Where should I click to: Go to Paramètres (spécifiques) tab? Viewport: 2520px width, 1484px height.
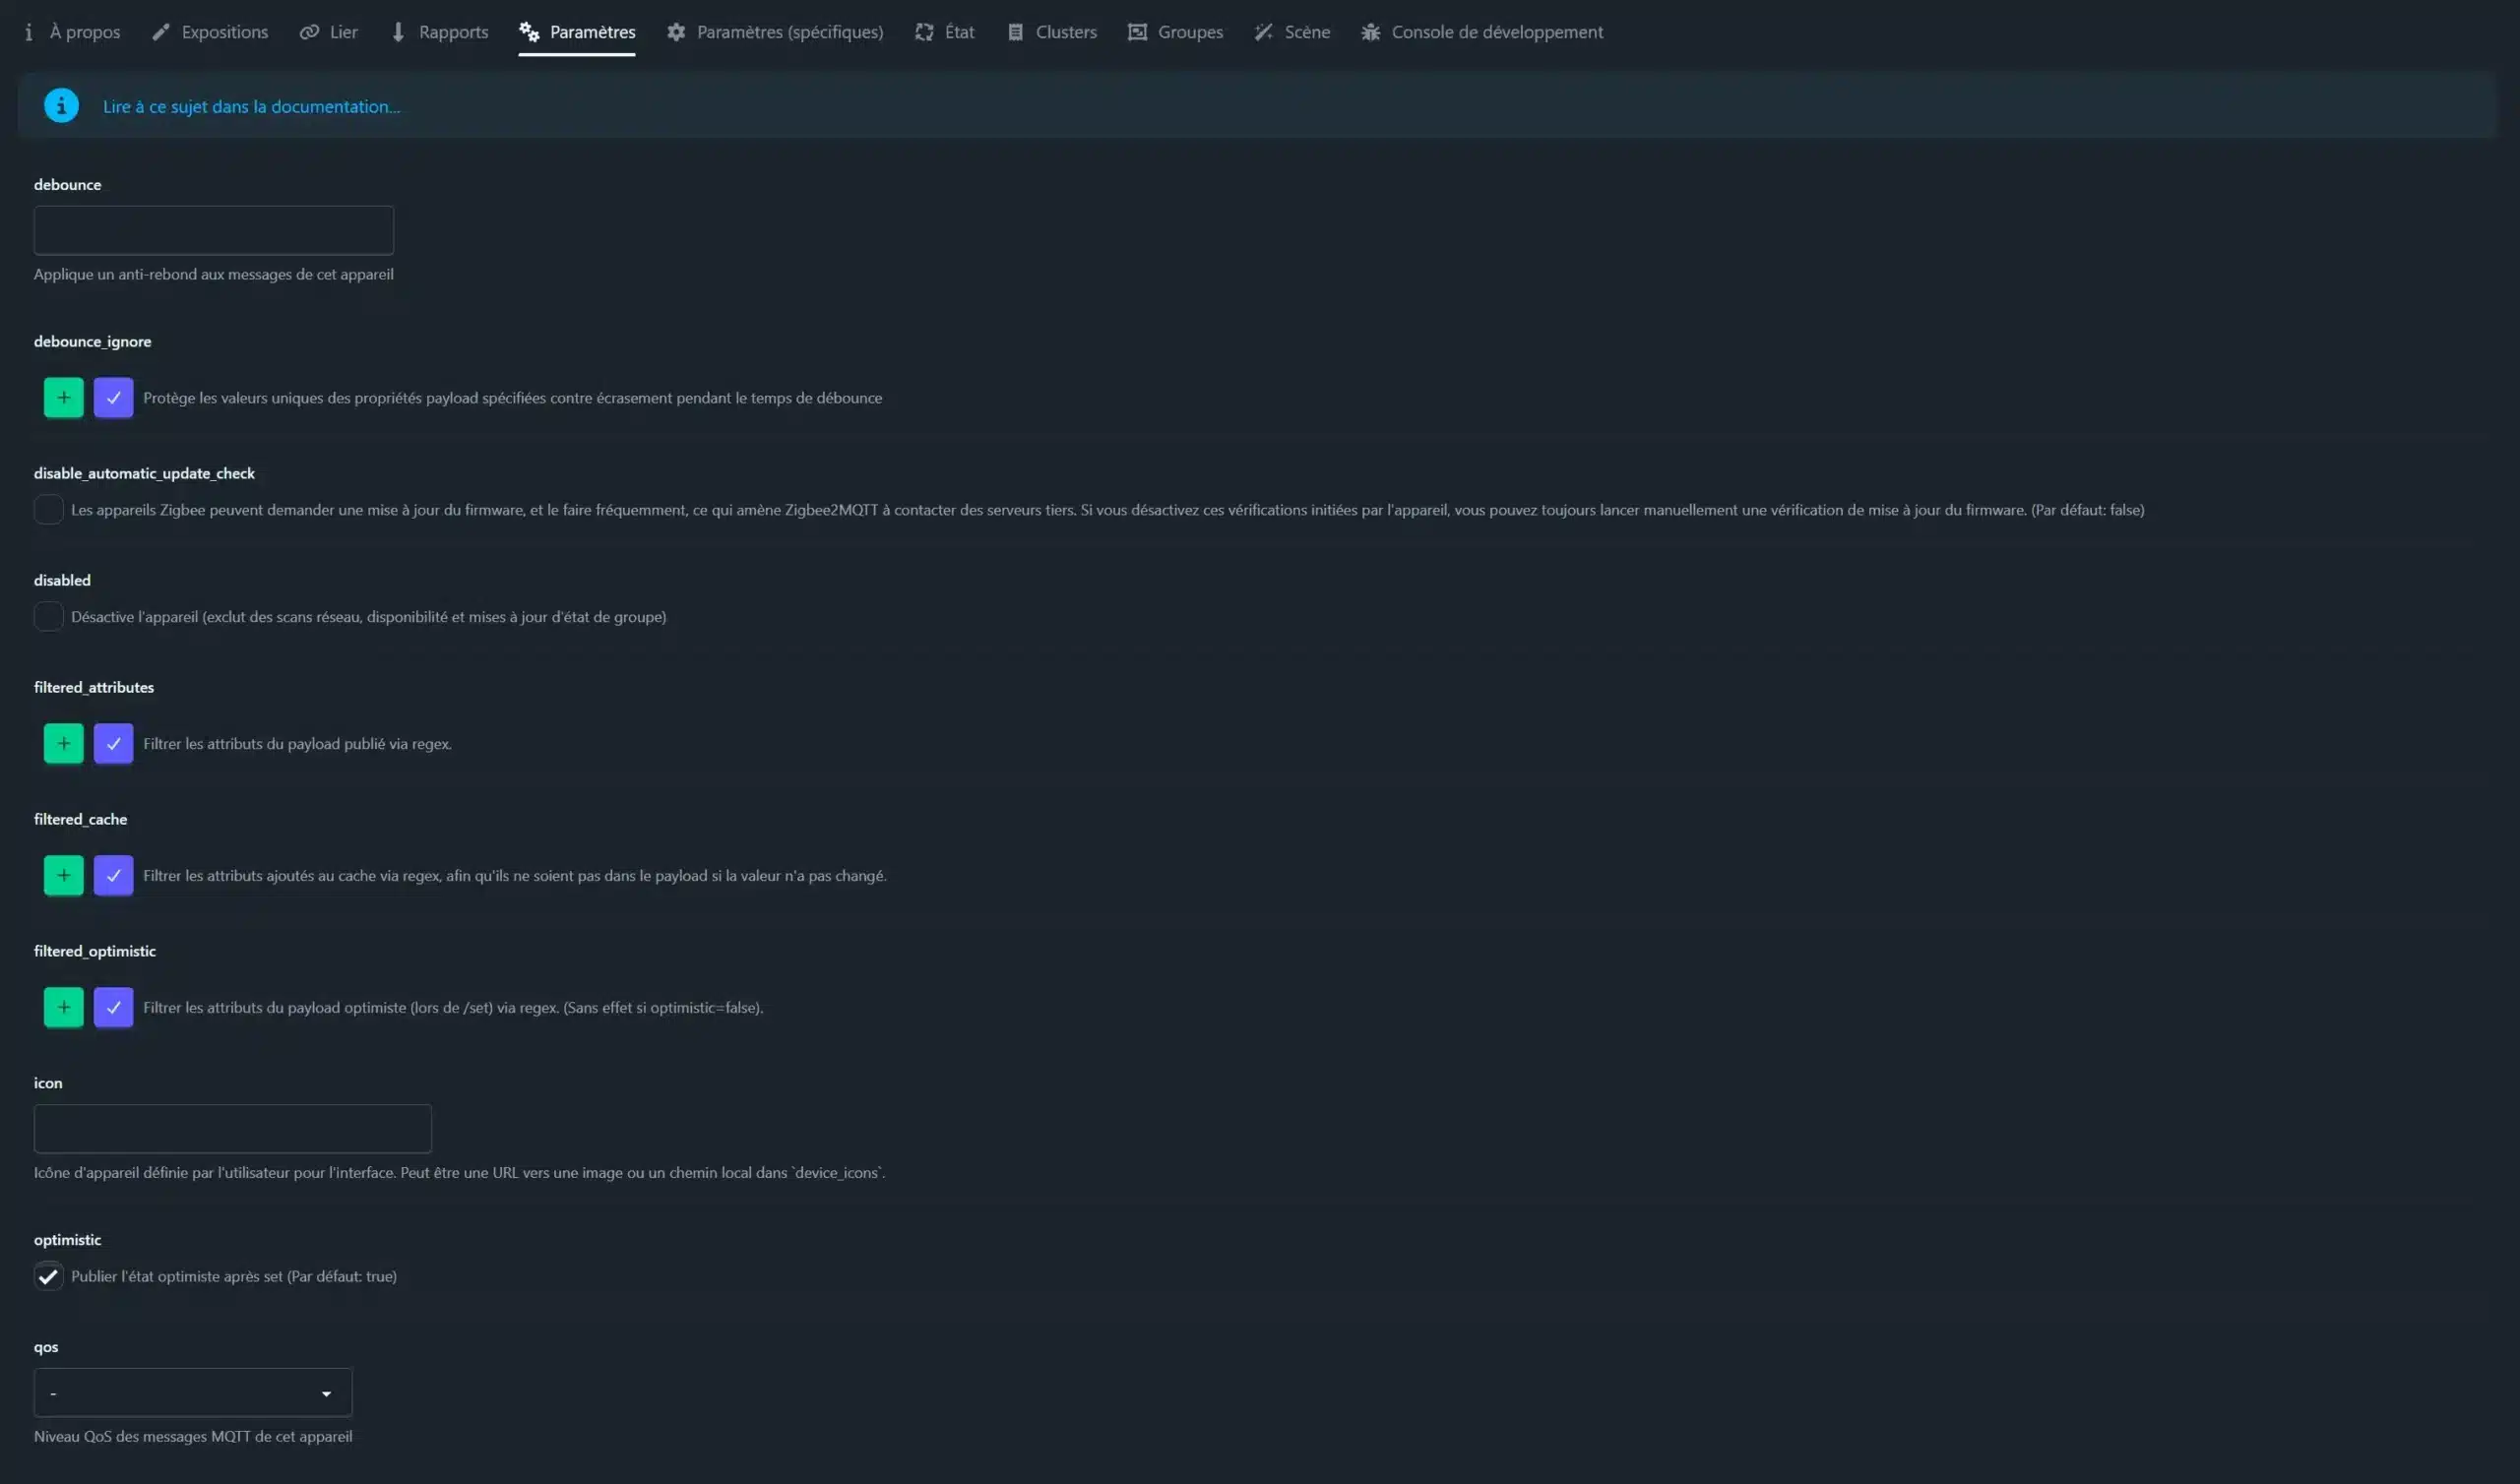pos(775,32)
